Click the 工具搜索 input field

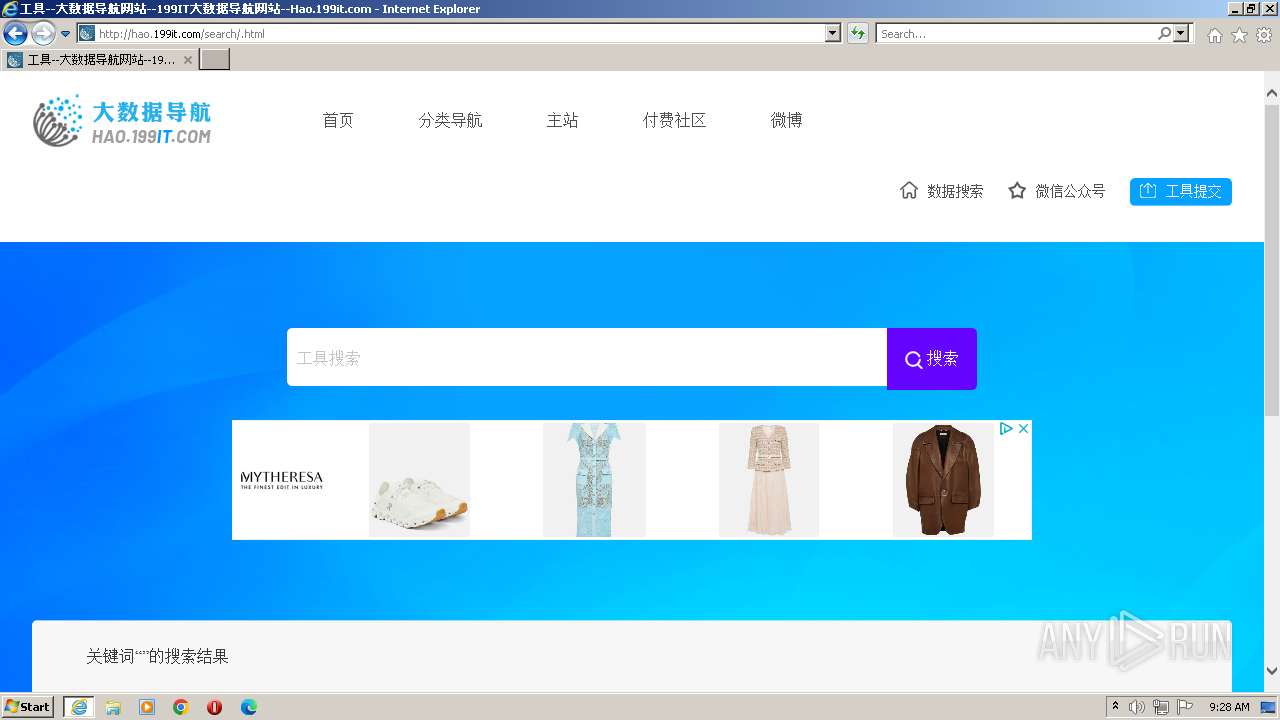[587, 357]
